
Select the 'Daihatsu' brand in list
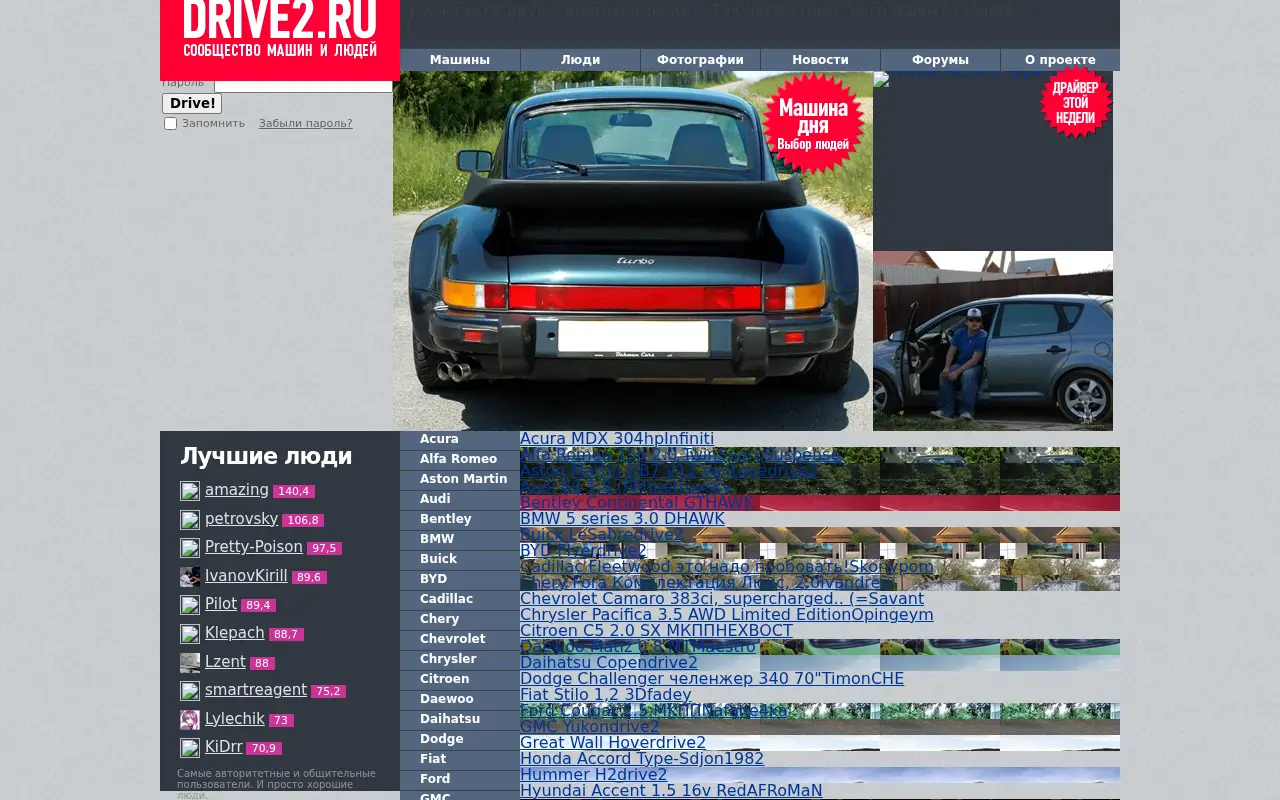click(x=460, y=719)
